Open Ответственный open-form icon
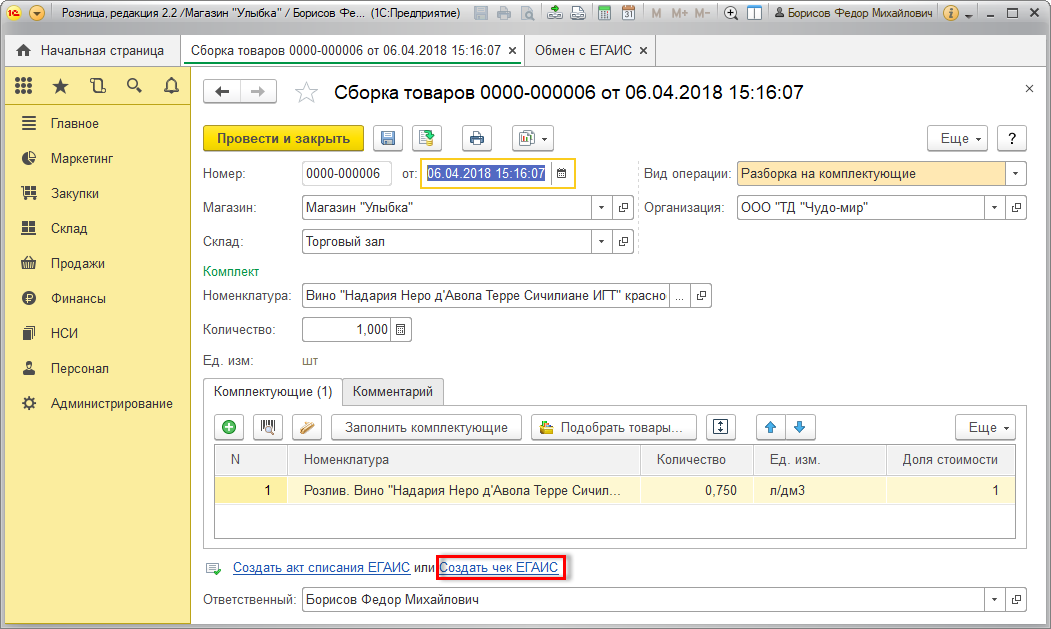 point(1017,599)
